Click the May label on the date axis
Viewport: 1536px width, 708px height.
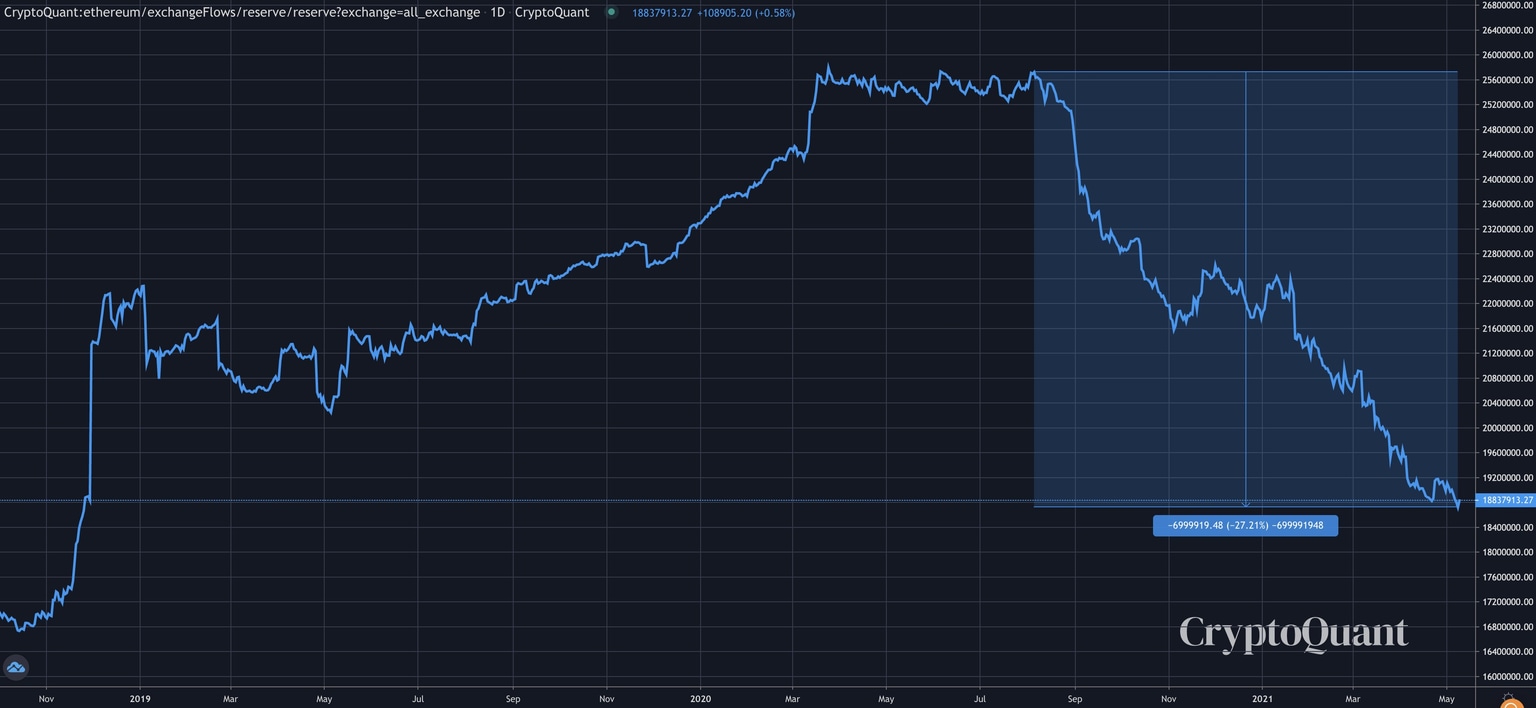(x=1449, y=698)
